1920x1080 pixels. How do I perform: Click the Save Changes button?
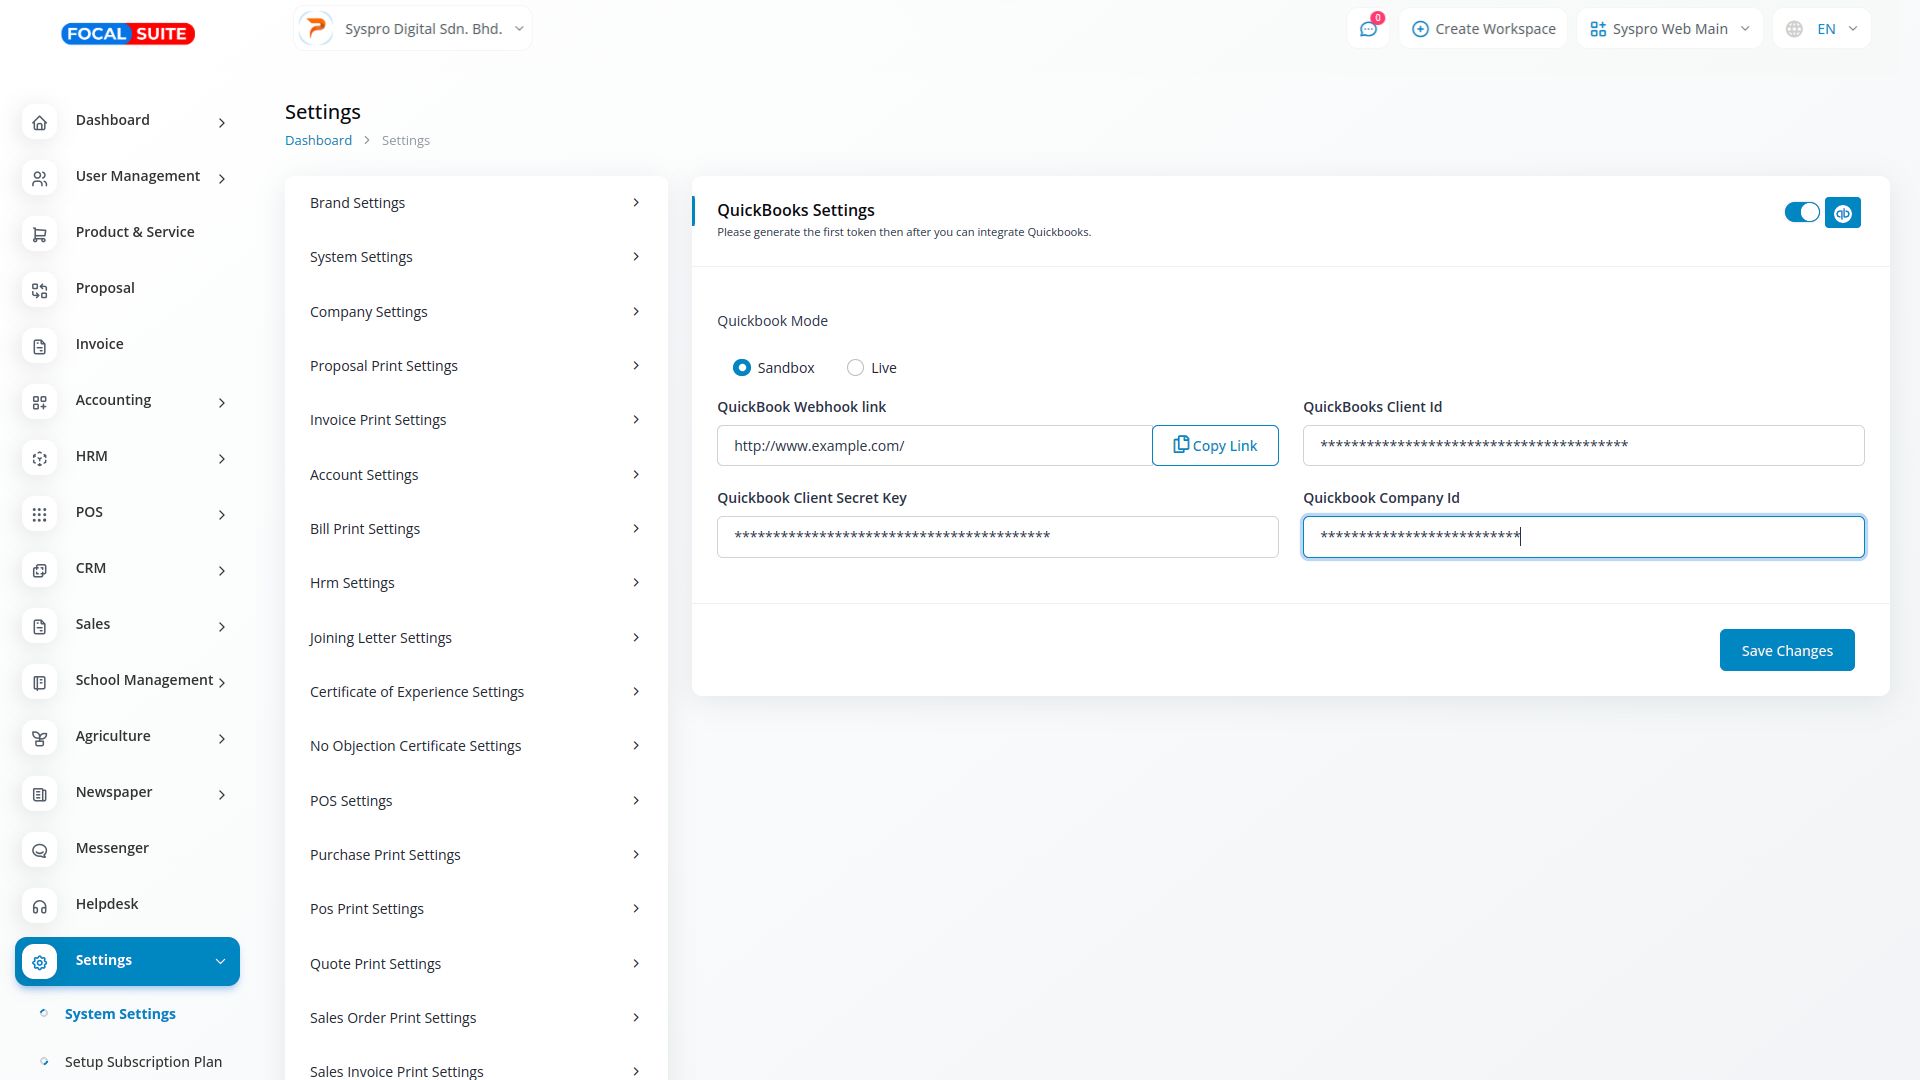[x=1786, y=650]
